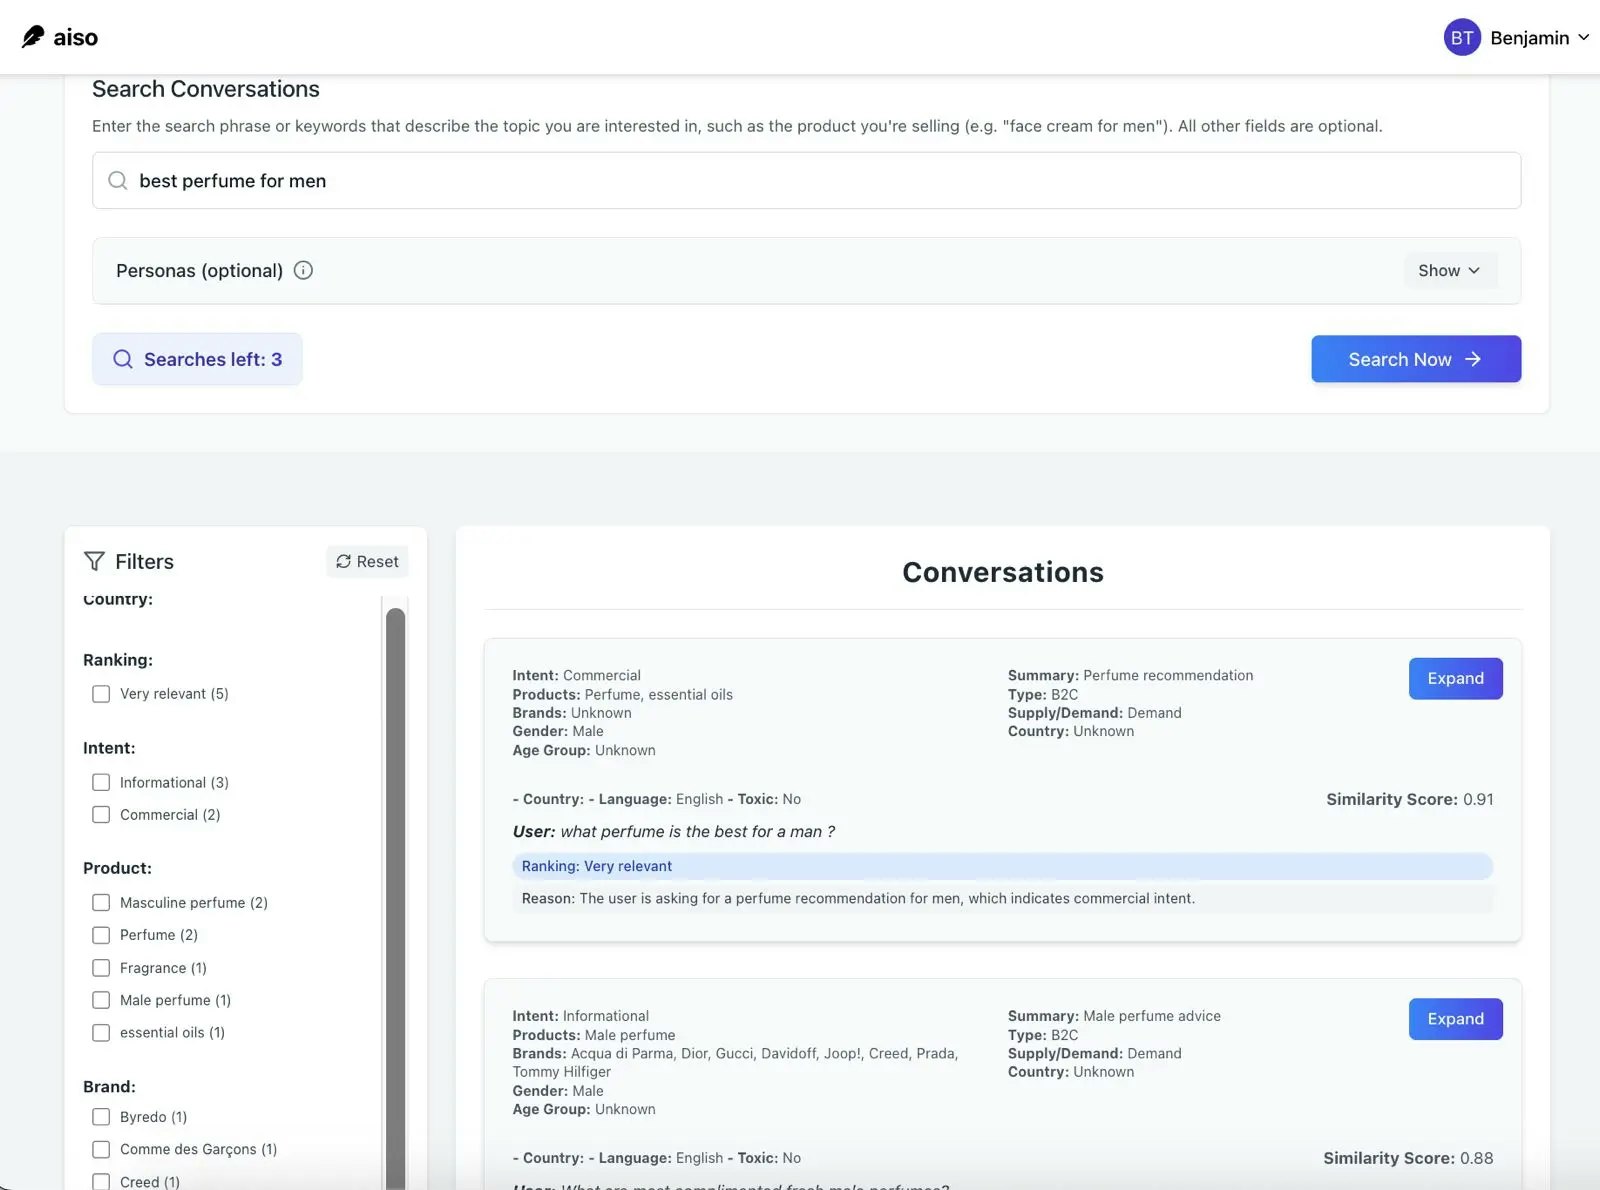
Task: Select the Byredo brand checkbox
Action: pyautogui.click(x=101, y=1117)
